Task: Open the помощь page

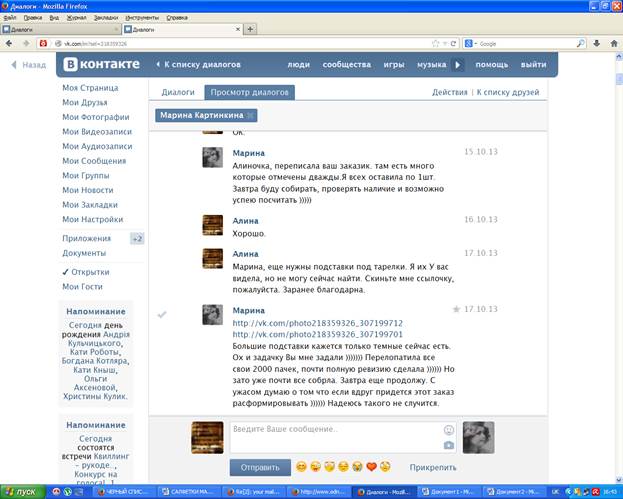Action: (492, 65)
